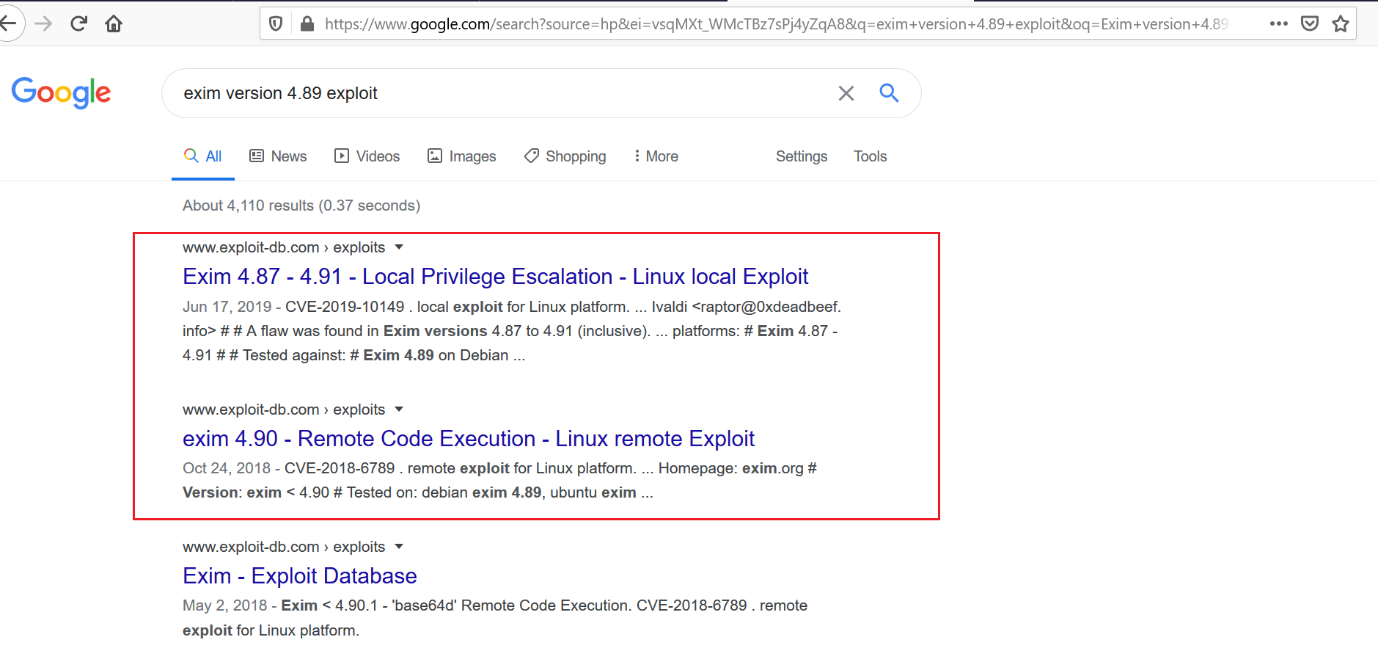The image size is (1378, 648).
Task: Expand dropdown arrow for third exploit-db result
Action: coord(399,547)
